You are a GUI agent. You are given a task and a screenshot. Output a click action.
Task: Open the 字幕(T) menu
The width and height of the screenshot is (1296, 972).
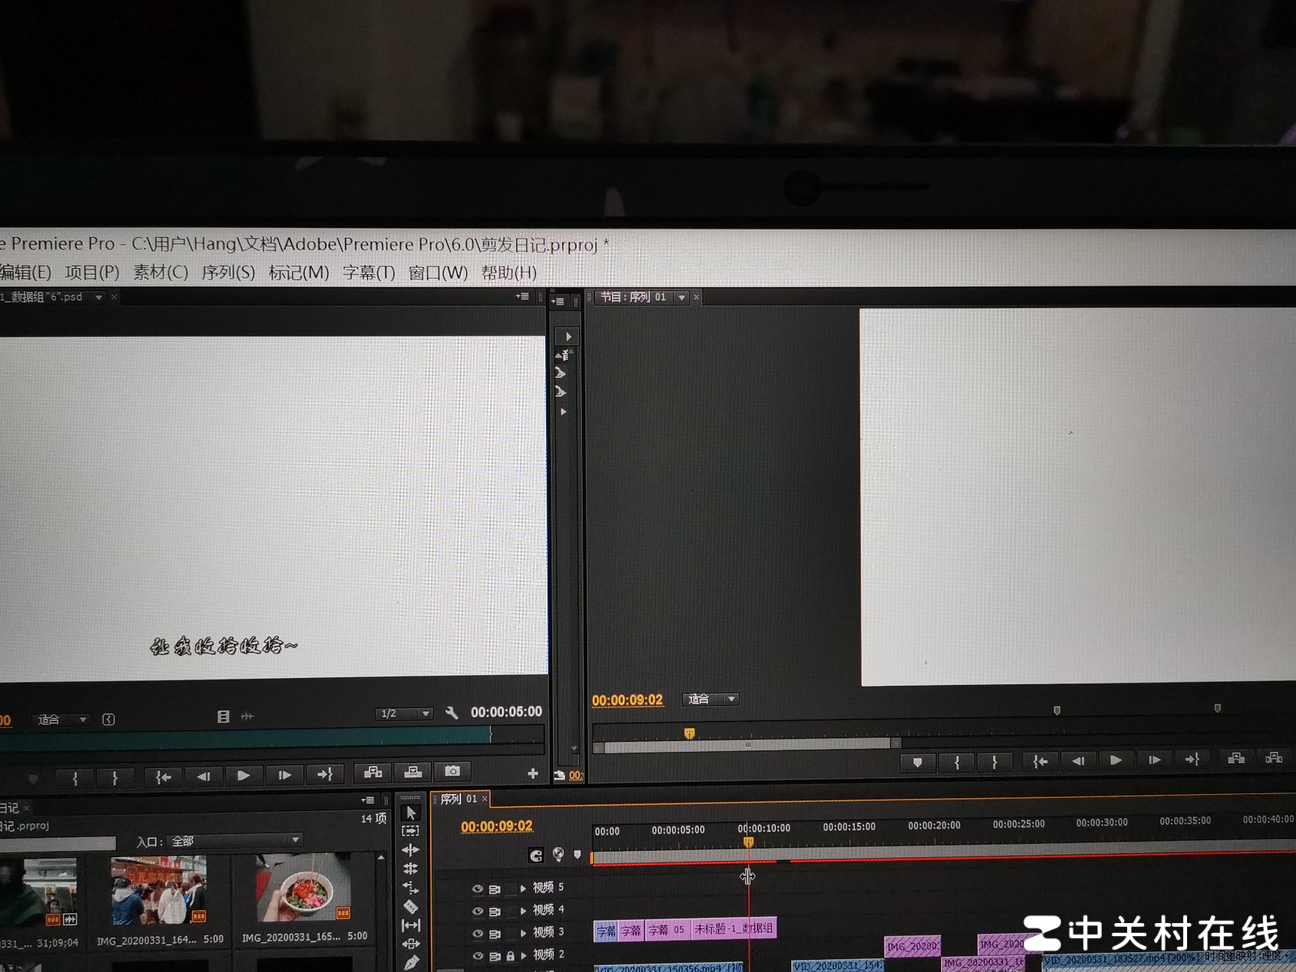(x=368, y=272)
